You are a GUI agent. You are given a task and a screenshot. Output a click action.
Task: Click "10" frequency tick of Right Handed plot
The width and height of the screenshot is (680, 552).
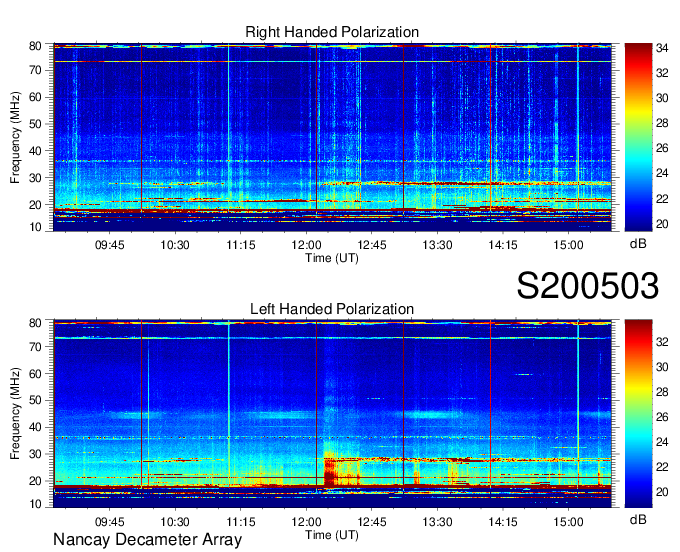[36, 227]
